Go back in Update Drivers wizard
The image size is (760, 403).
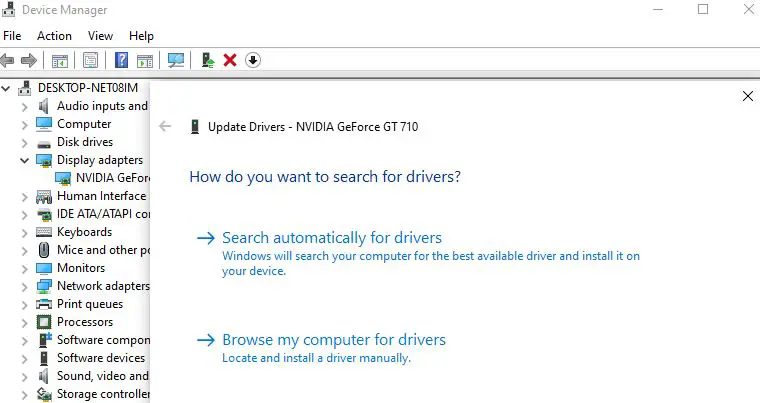(165, 127)
